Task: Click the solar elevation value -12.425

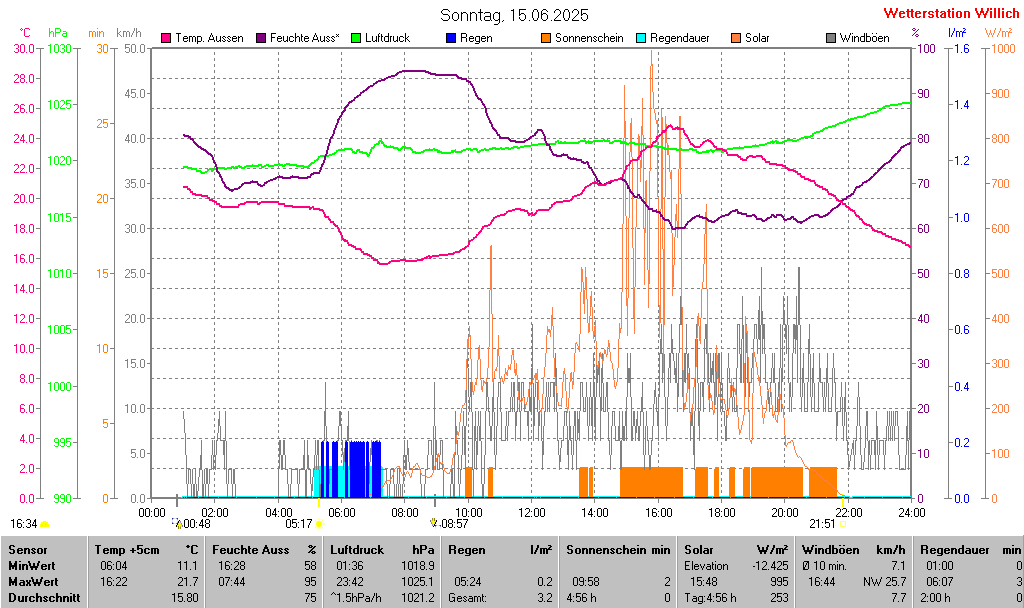Action: [770, 566]
